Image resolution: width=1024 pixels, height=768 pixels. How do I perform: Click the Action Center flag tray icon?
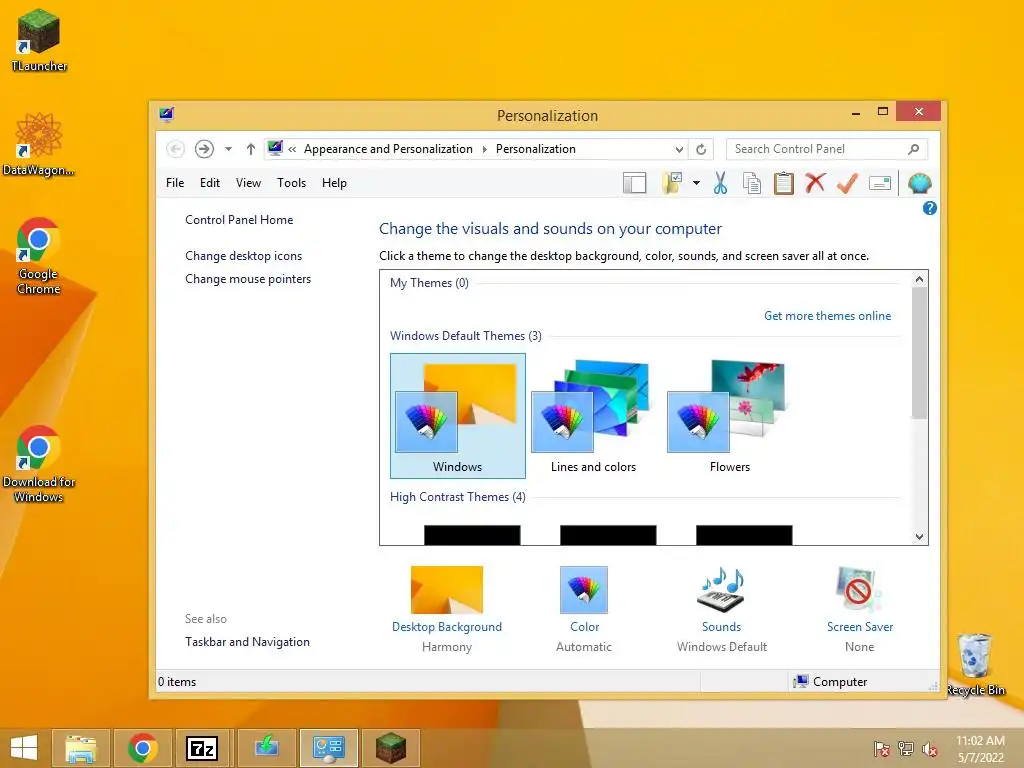882,749
